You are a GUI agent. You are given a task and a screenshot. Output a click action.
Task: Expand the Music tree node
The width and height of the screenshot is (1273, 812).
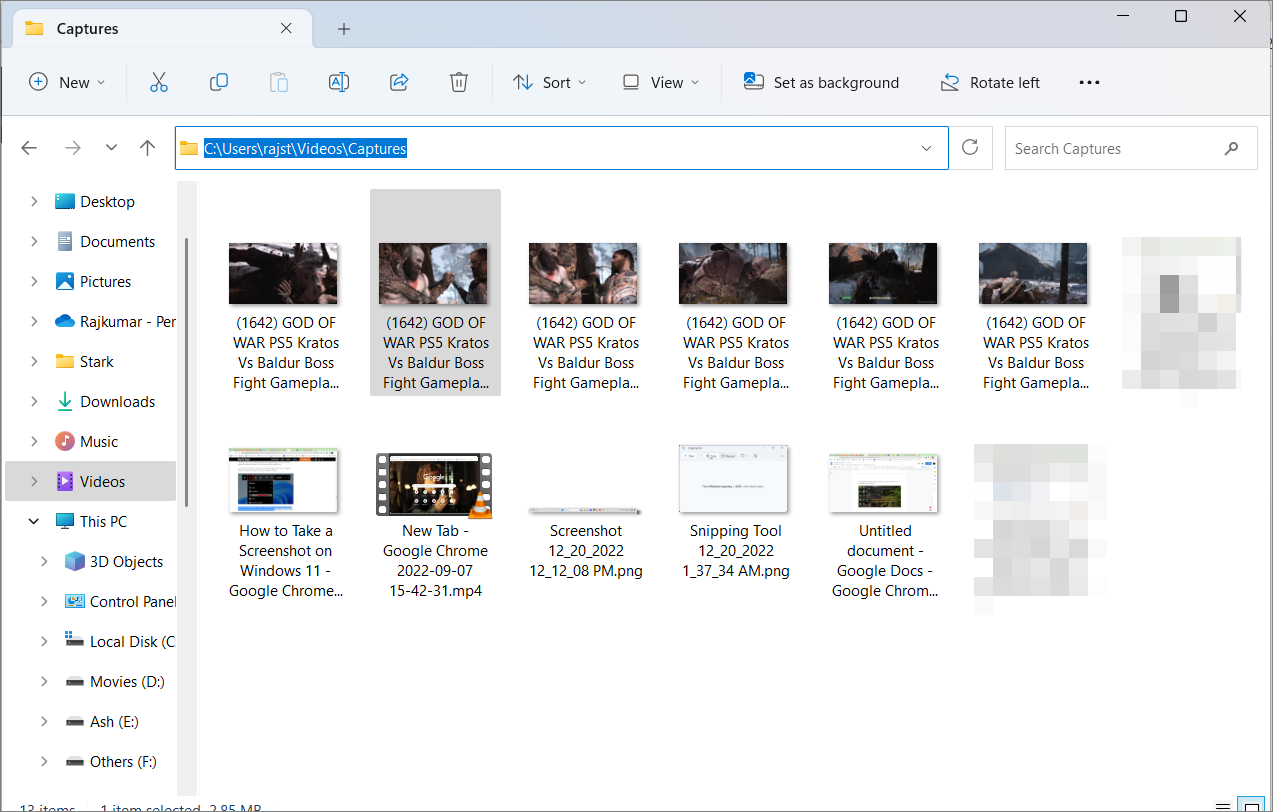click(34, 441)
